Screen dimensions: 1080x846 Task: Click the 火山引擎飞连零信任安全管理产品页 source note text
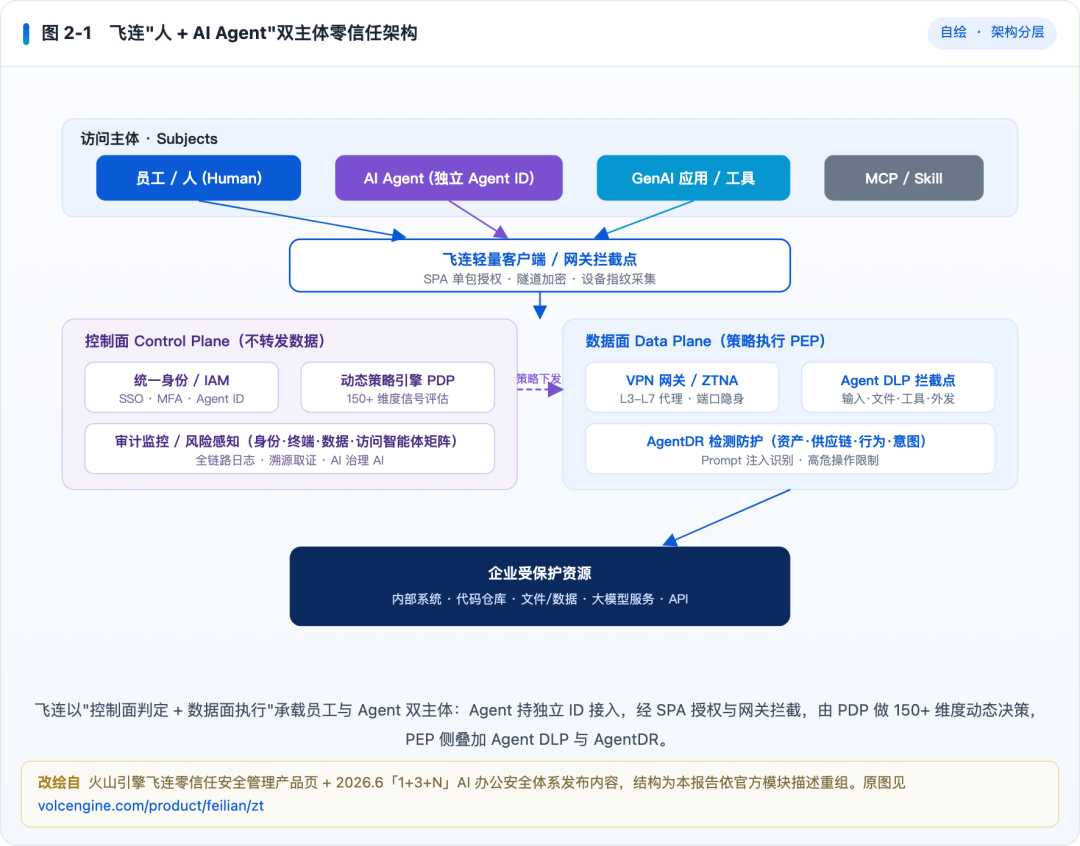click(x=496, y=783)
